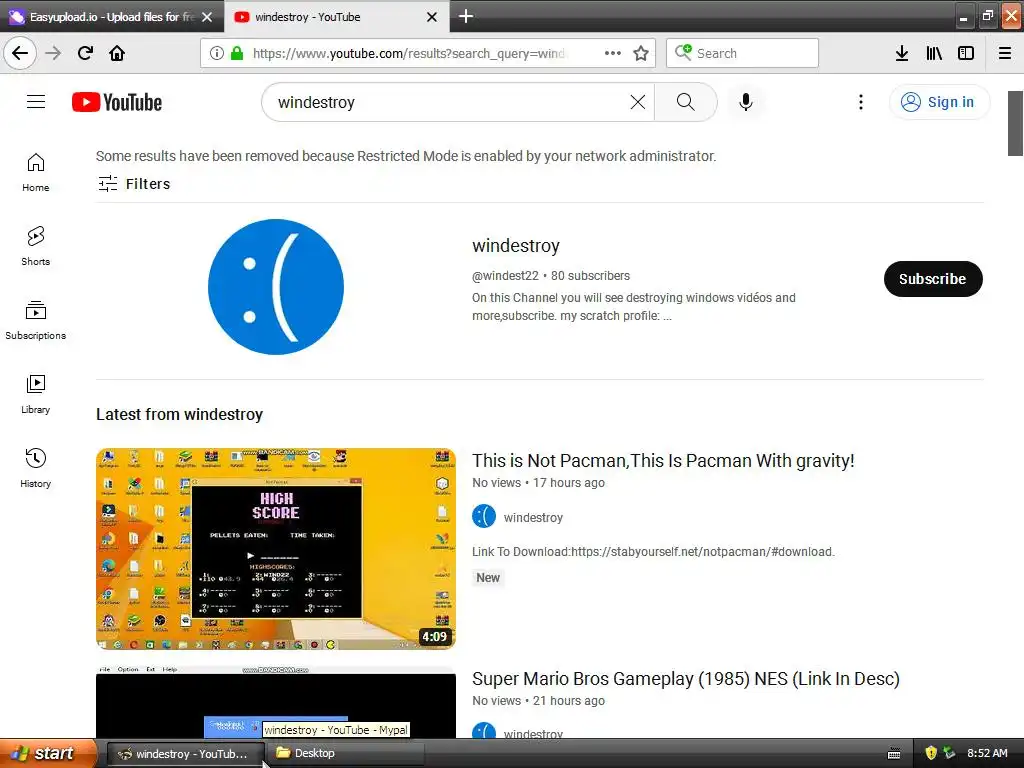Screen dimensions: 1024x768
Task: Show site information icon in address bar
Action: [x=217, y=53]
